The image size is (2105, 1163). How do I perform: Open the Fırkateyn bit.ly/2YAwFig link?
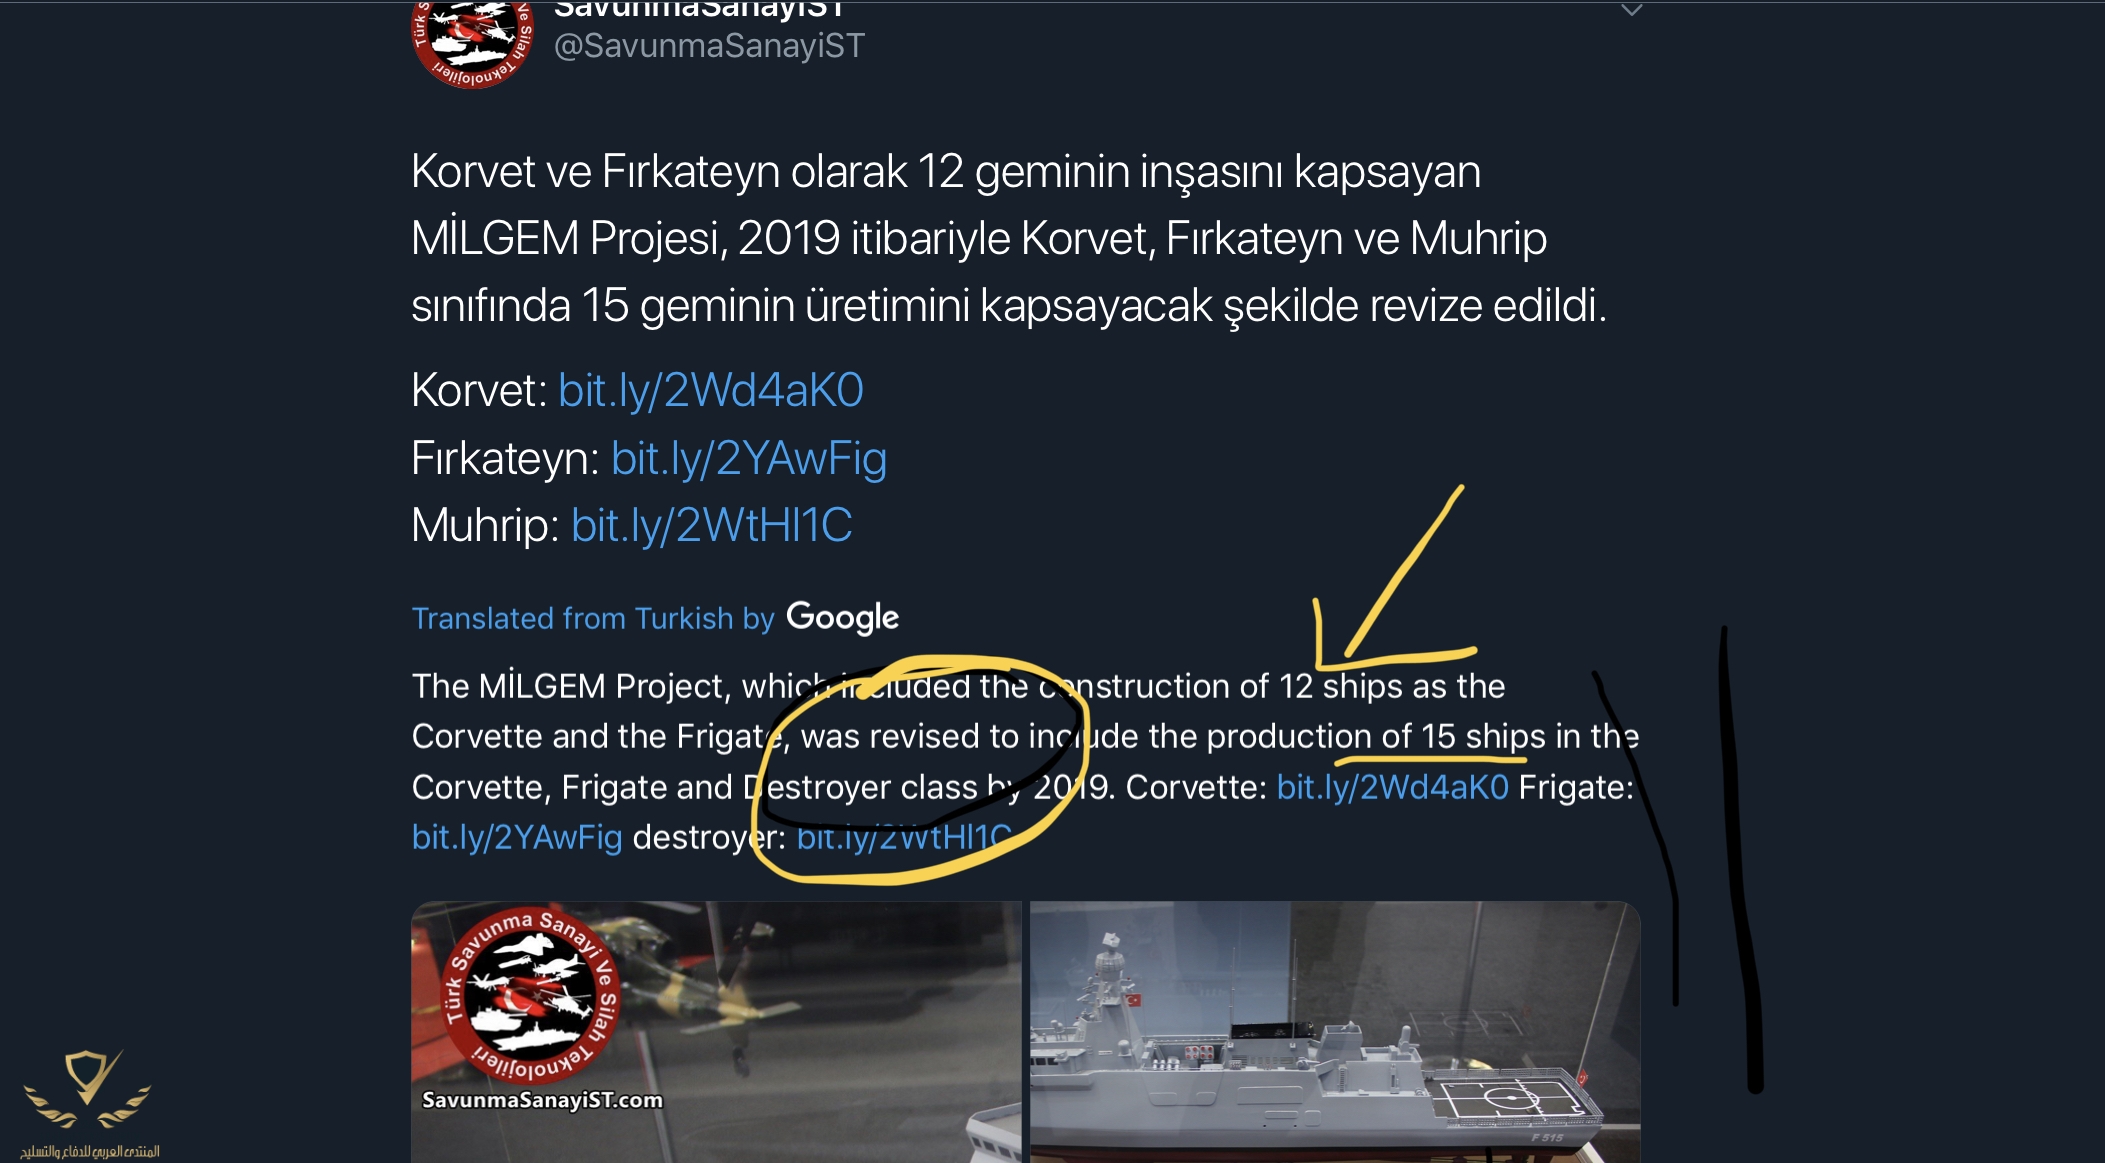749,458
